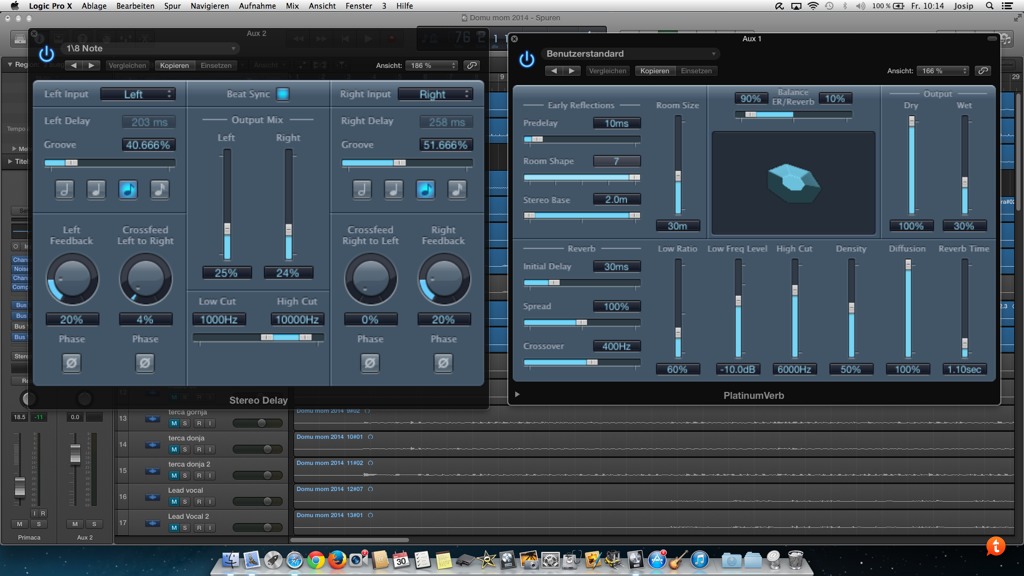Click Vergleichen in the Stereo Delay window
The width and height of the screenshot is (1024, 576).
click(127, 65)
